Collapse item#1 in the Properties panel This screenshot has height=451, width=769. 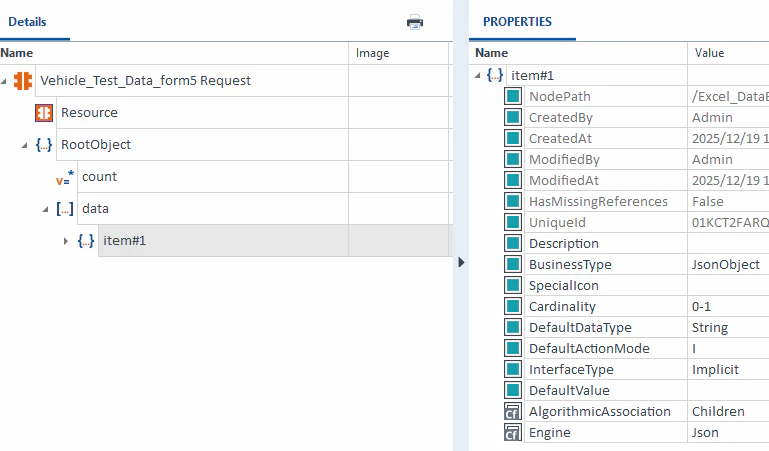(x=478, y=76)
